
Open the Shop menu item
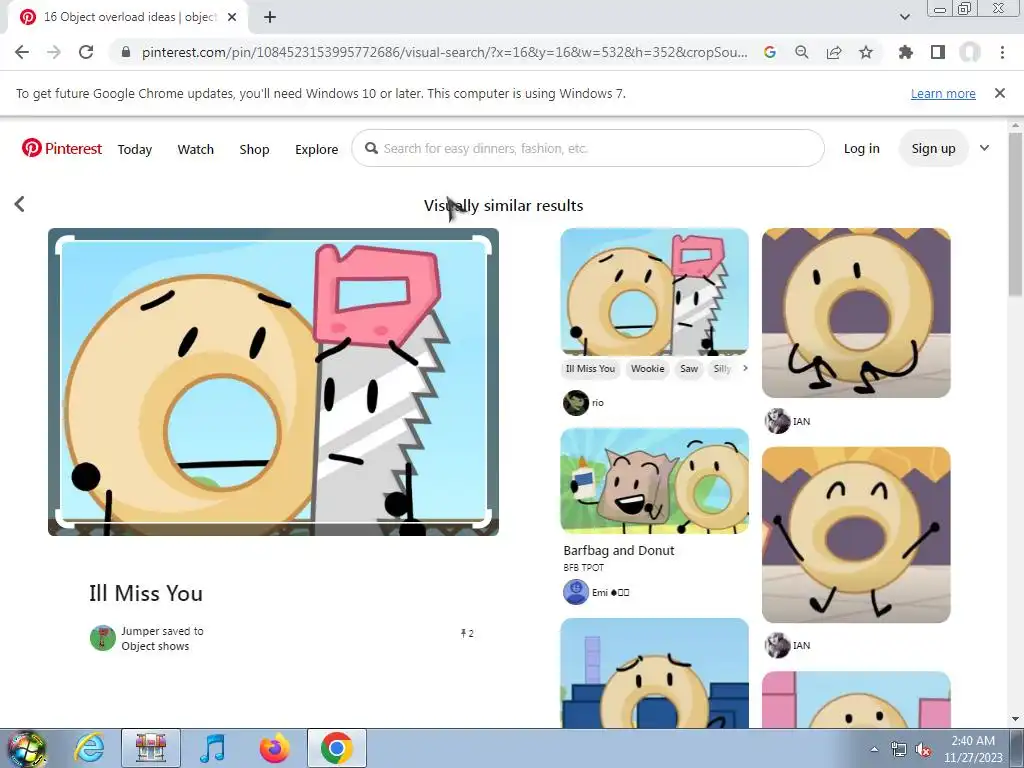pos(254,149)
